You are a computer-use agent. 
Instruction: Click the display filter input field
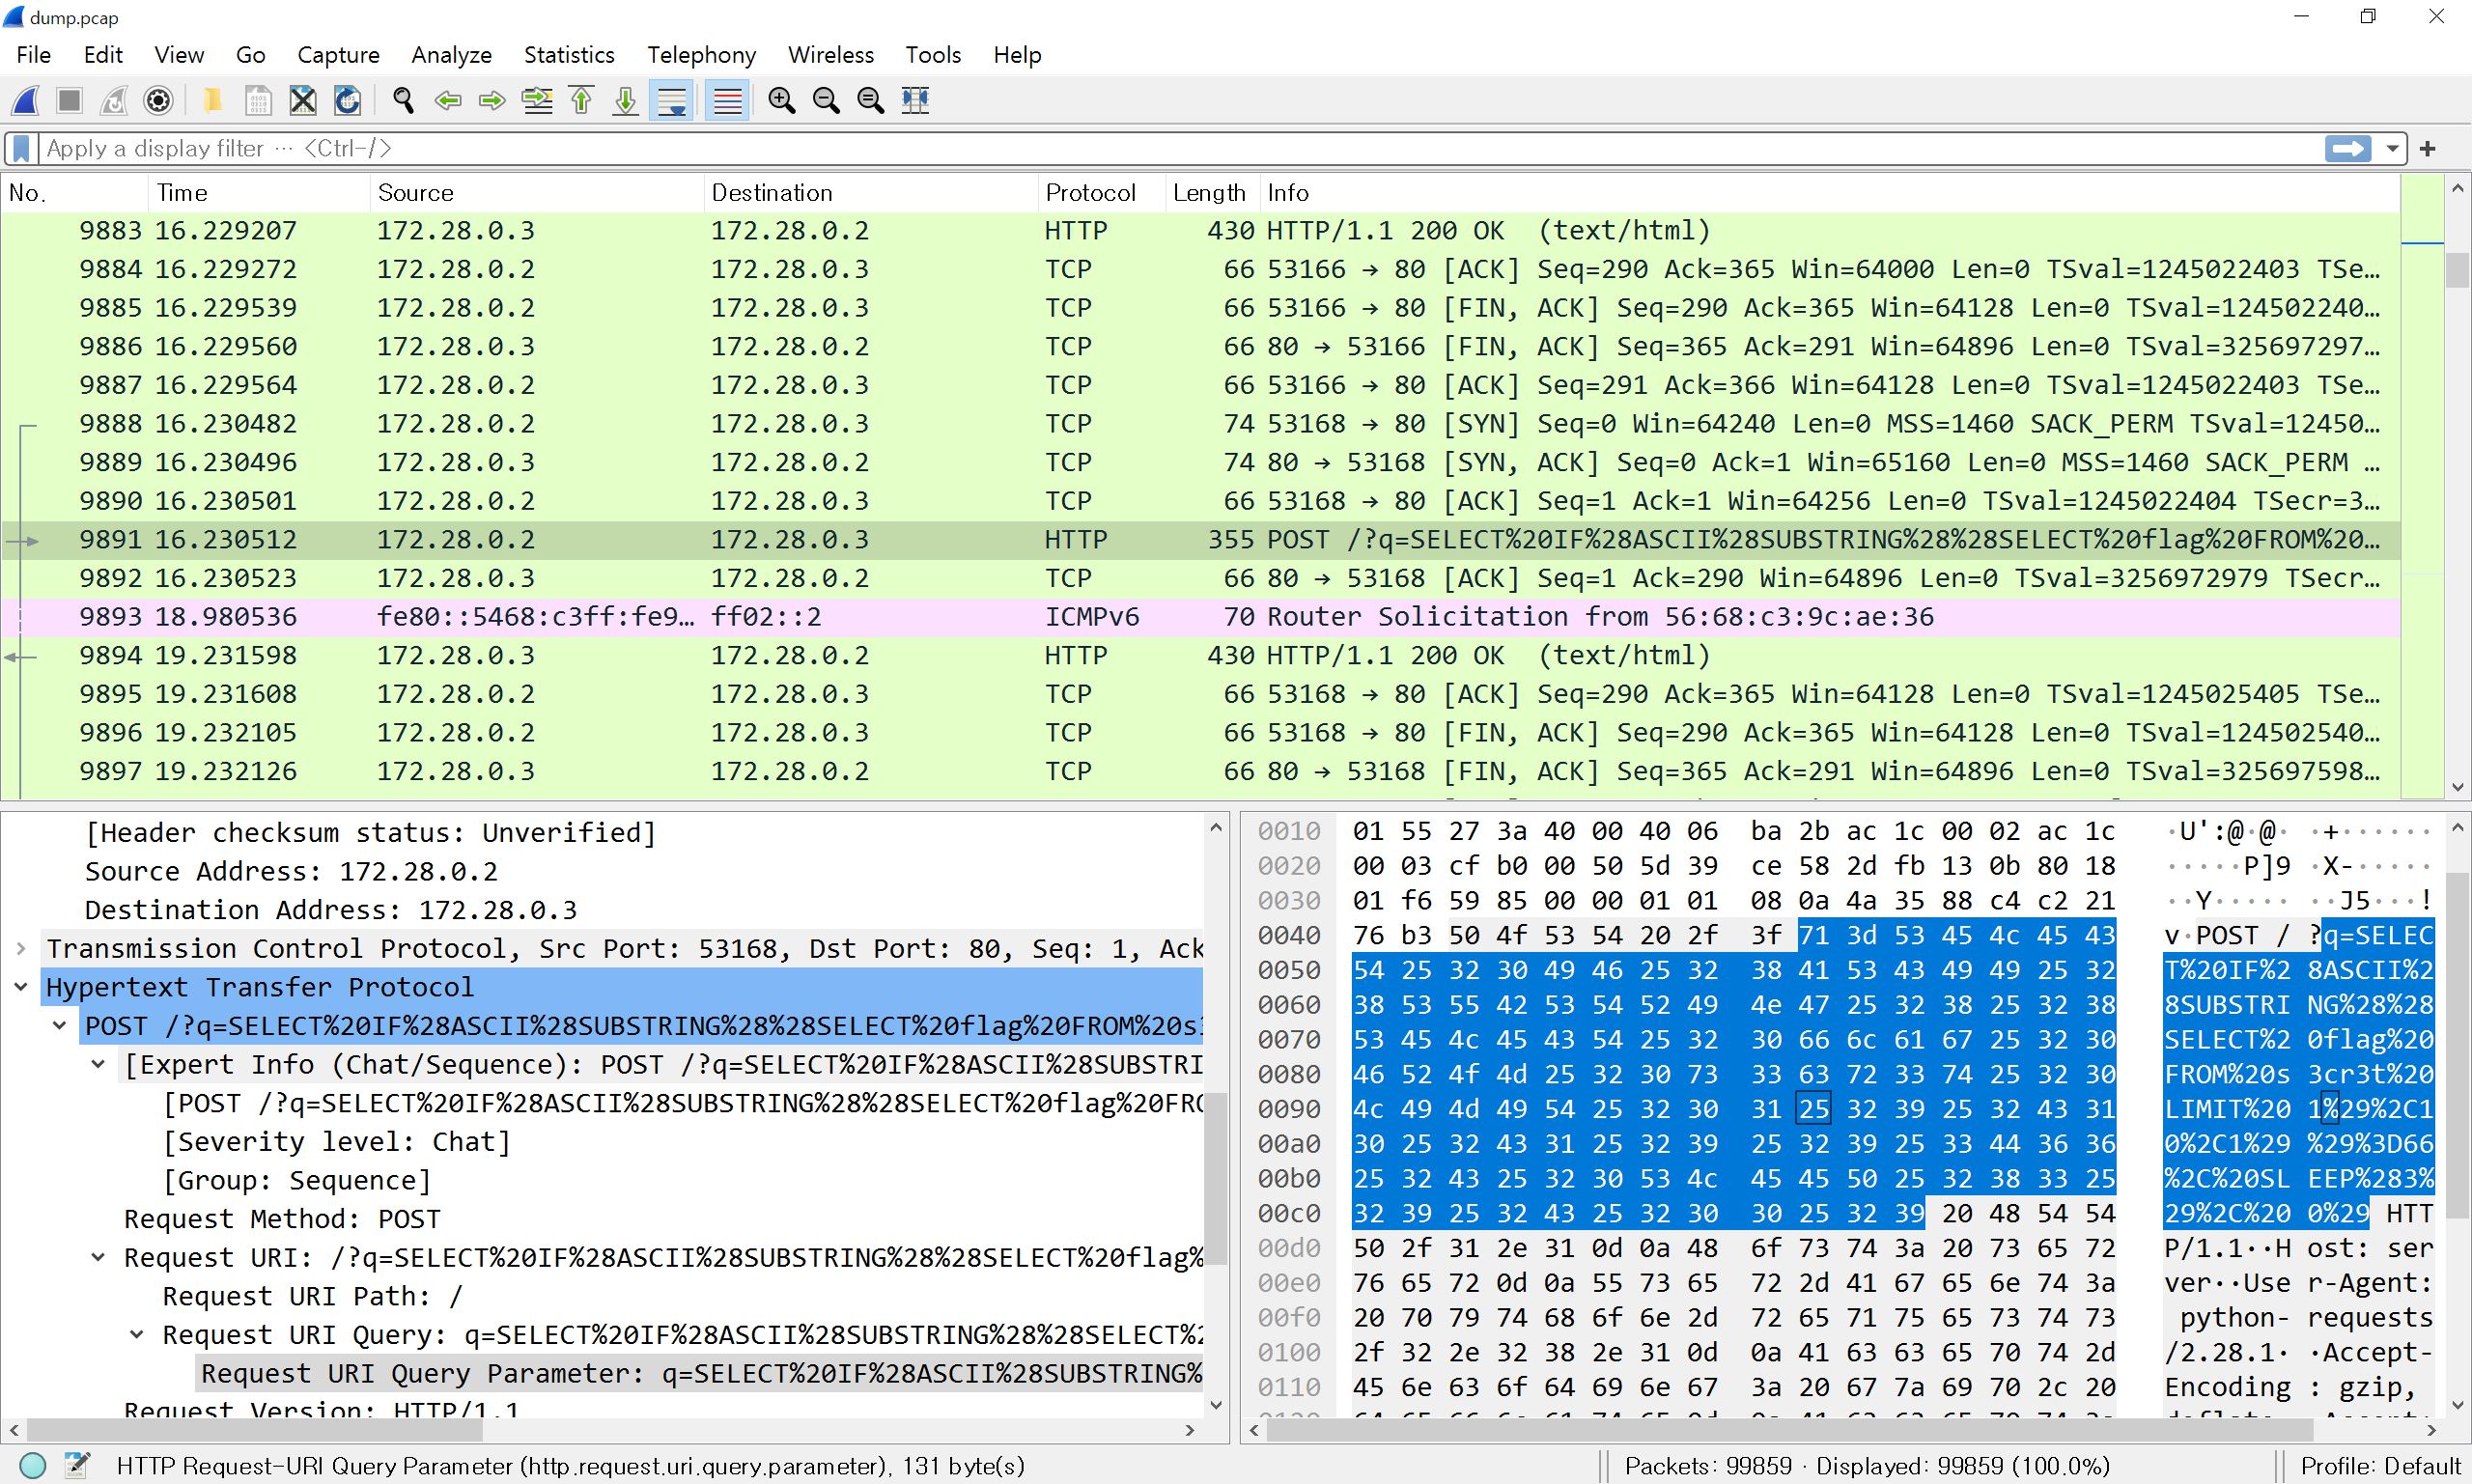[x=1100, y=149]
